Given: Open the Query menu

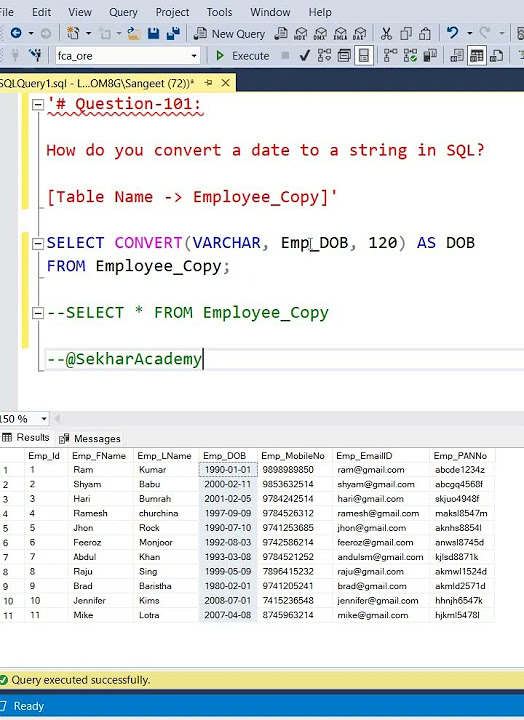Looking at the screenshot, I should click(x=123, y=12).
